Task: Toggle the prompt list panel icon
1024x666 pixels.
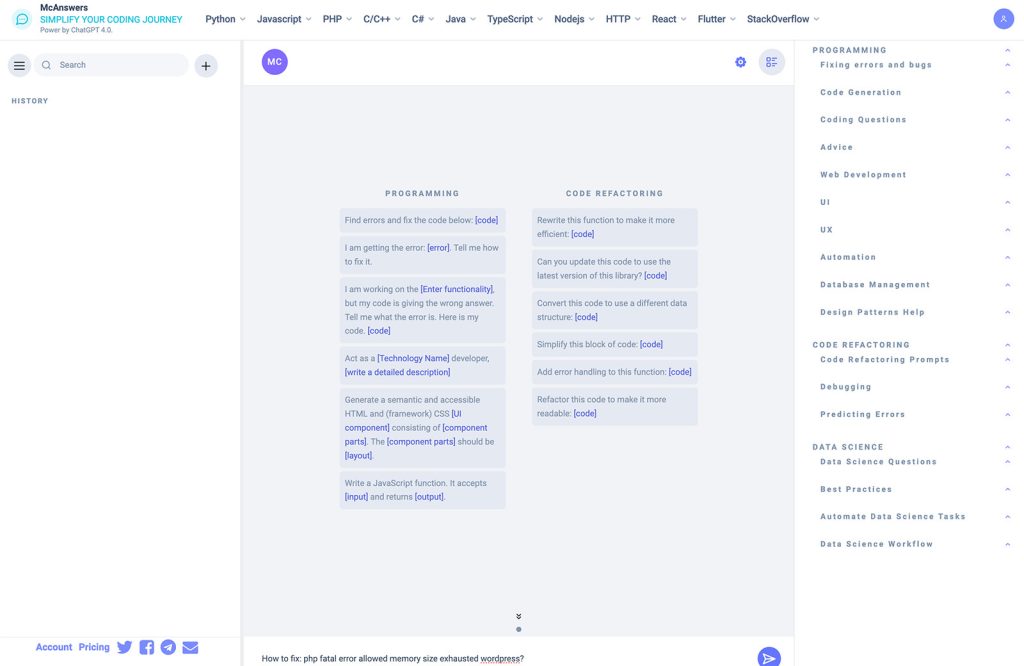Action: [771, 62]
